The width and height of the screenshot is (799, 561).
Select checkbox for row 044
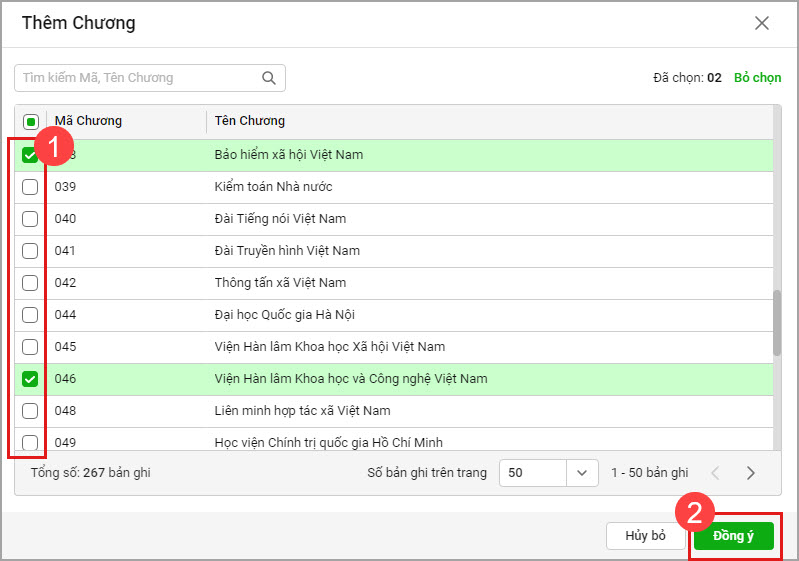pos(30,315)
